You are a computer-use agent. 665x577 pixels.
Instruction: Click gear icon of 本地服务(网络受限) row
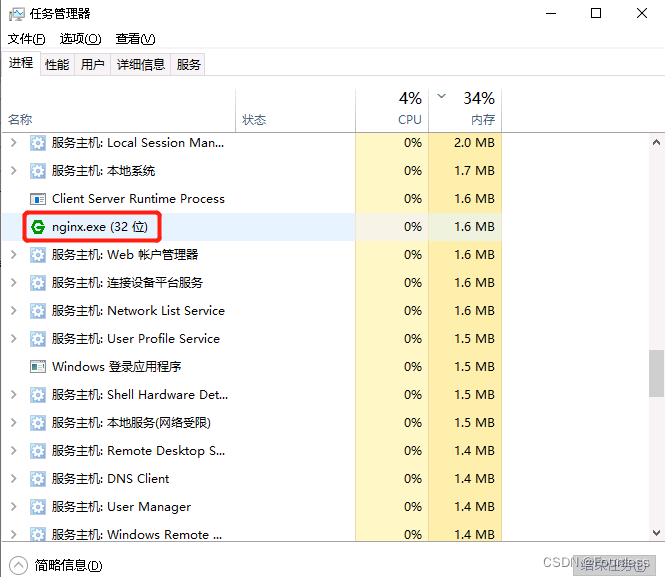tap(38, 423)
